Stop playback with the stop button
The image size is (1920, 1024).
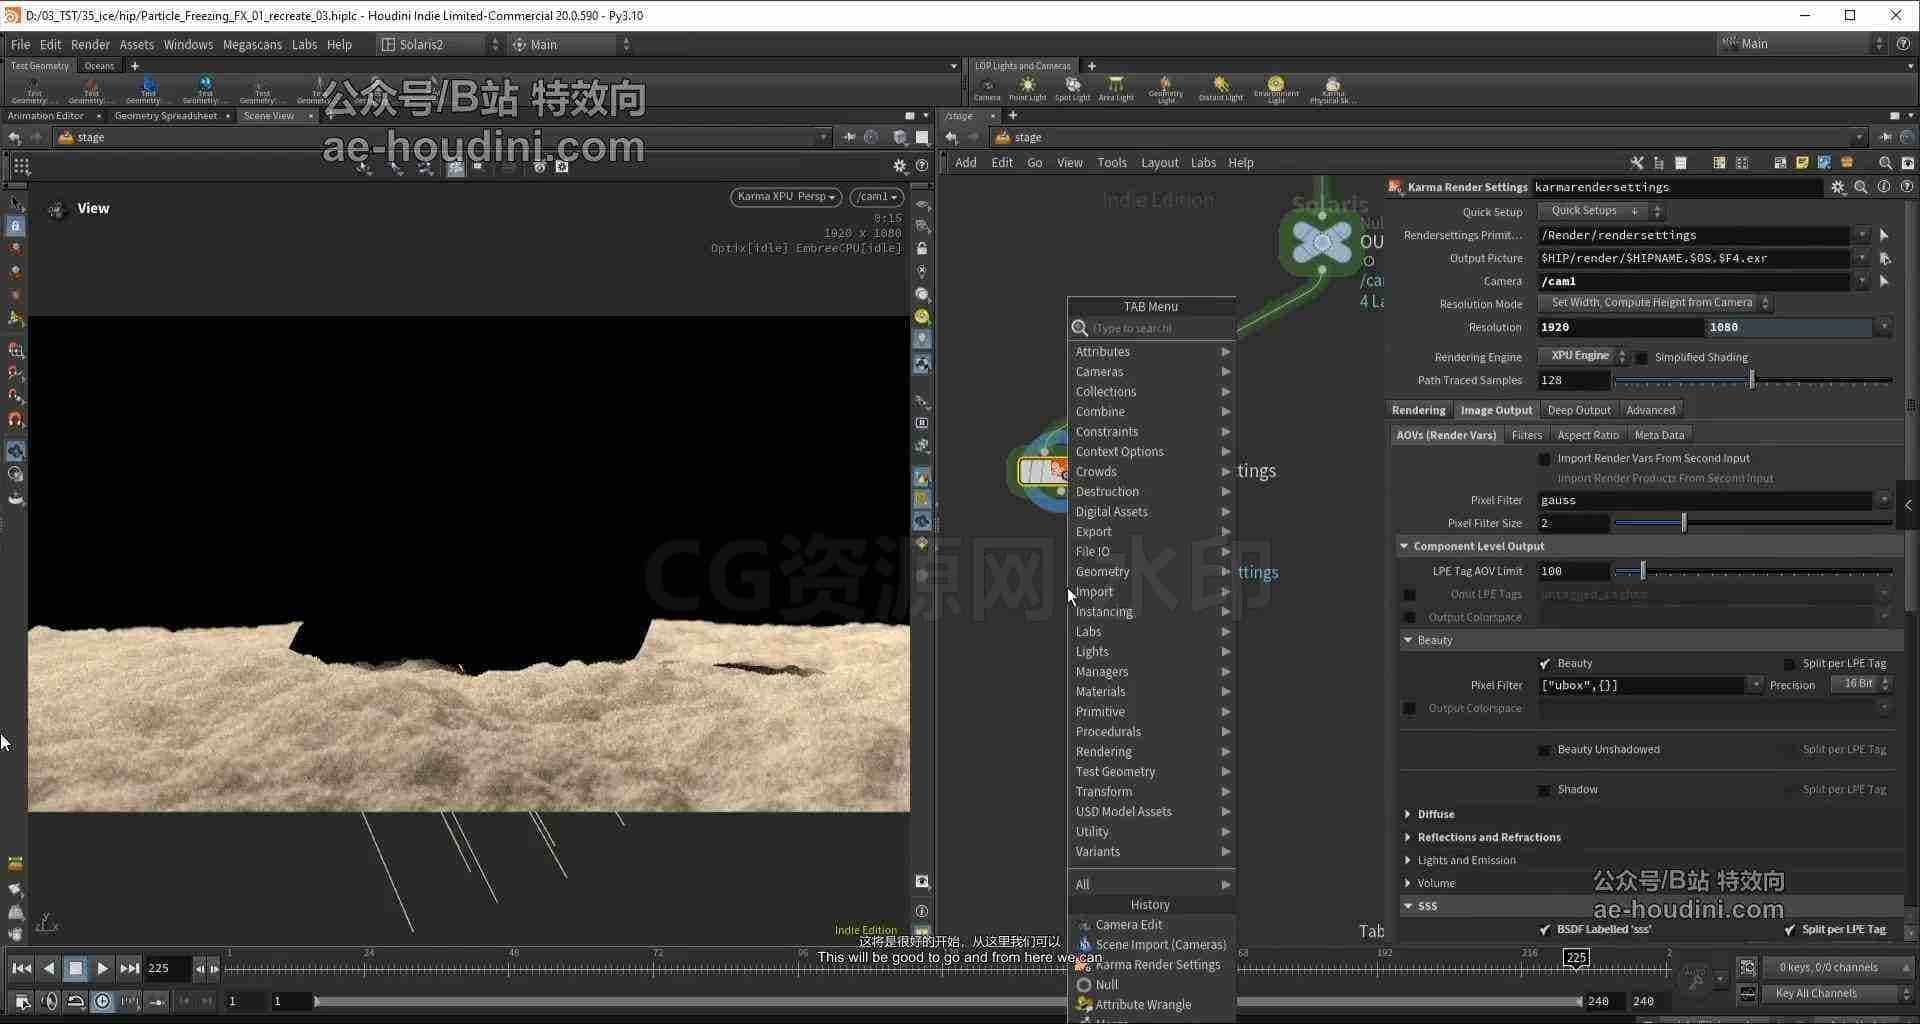75,968
